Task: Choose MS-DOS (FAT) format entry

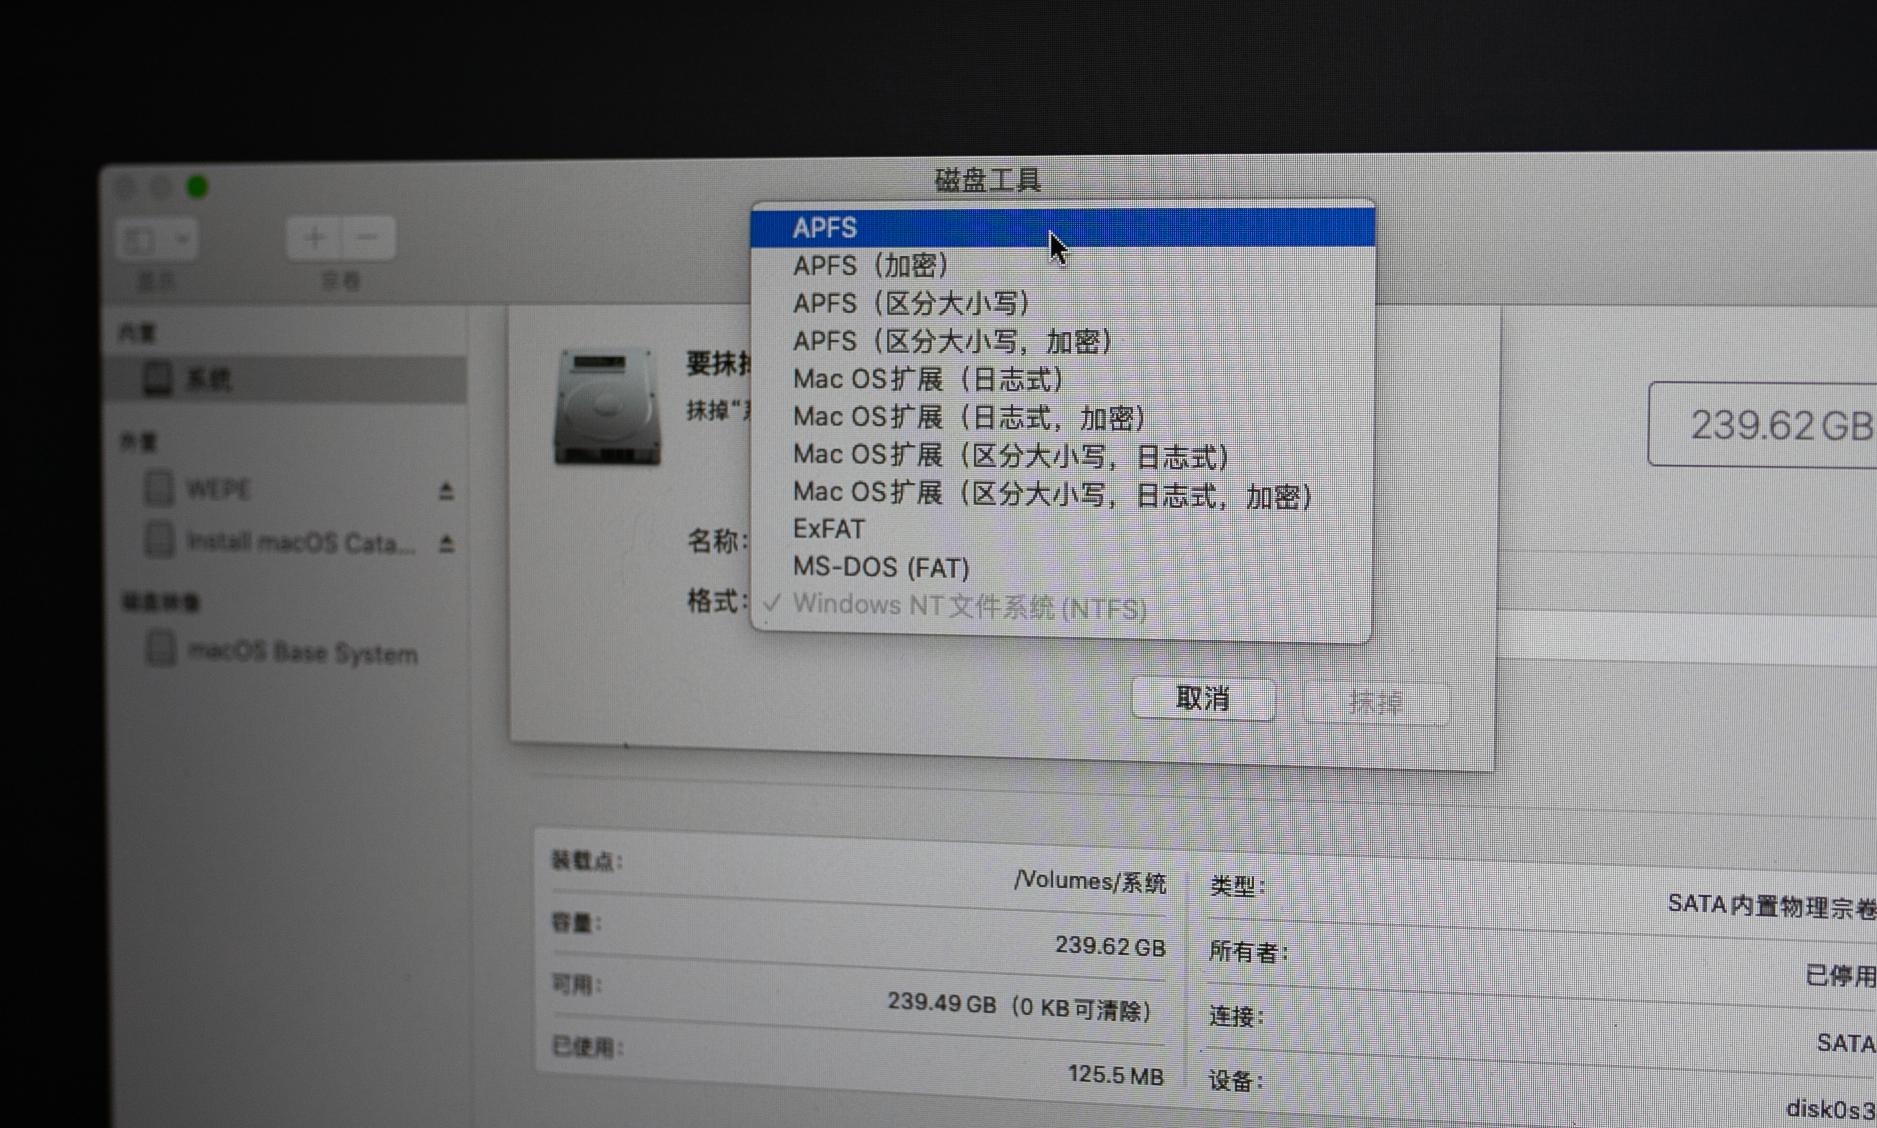Action: point(880,567)
